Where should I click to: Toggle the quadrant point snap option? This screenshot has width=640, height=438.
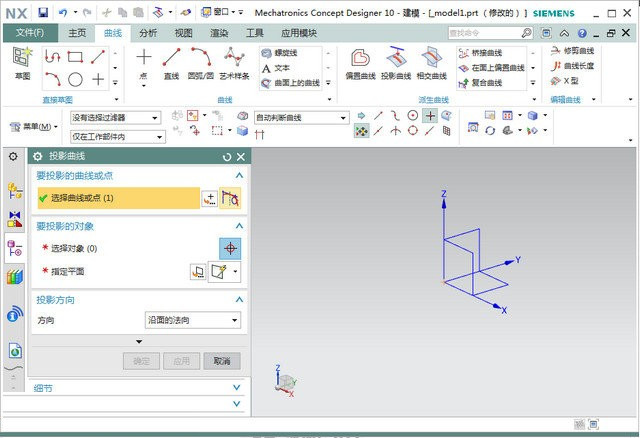[x=413, y=131]
